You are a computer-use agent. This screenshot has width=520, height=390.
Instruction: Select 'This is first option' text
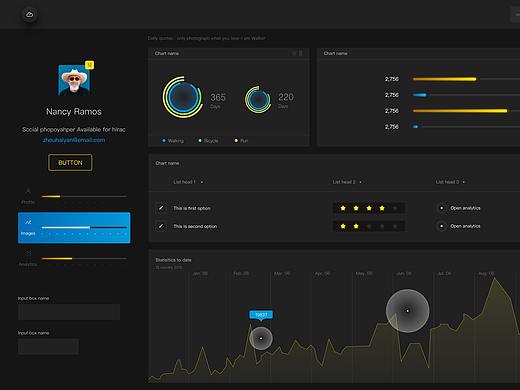[192, 208]
